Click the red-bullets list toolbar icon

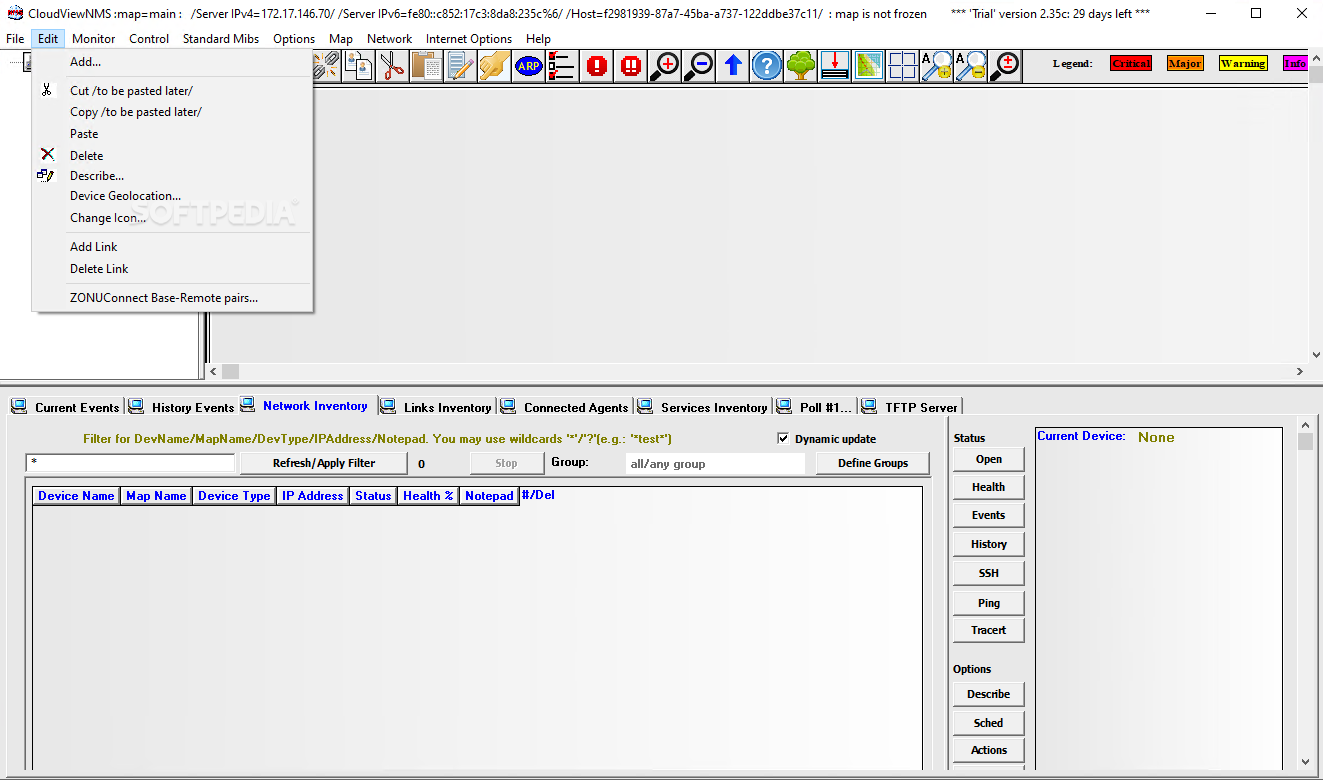pos(562,66)
